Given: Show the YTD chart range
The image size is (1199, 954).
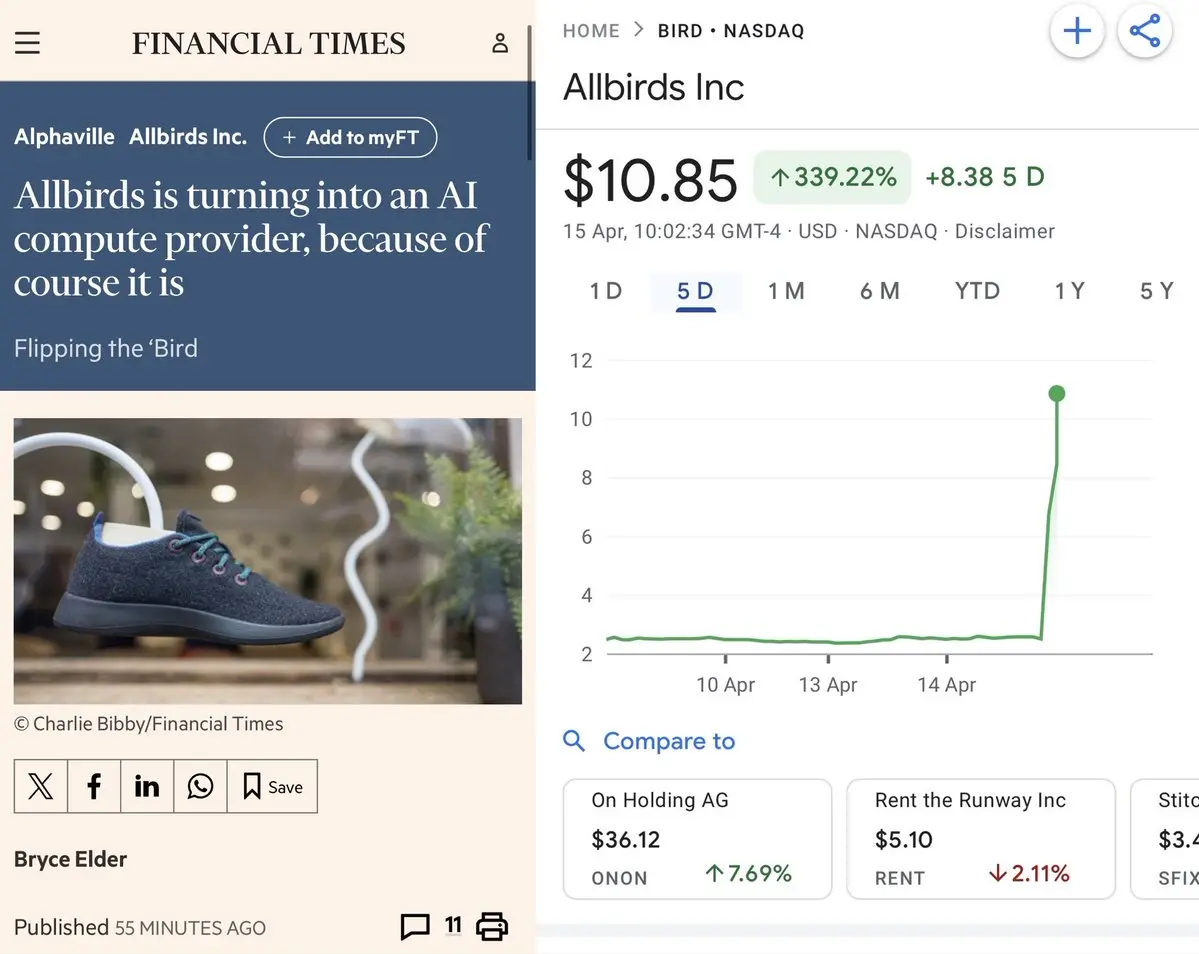Looking at the screenshot, I should pyautogui.click(x=977, y=291).
